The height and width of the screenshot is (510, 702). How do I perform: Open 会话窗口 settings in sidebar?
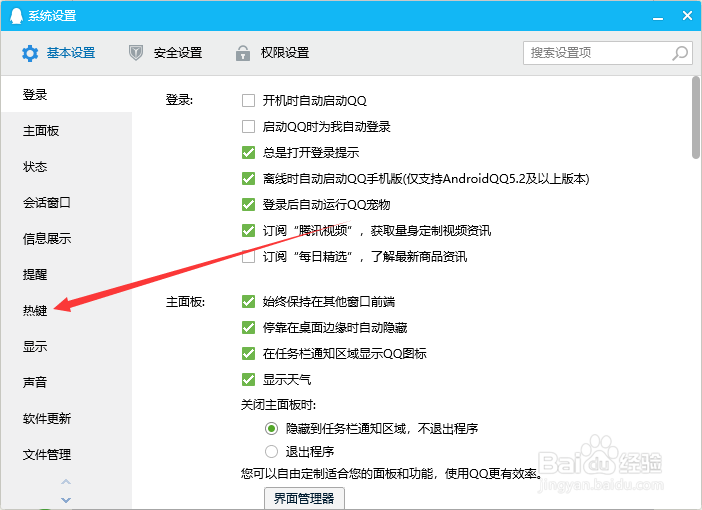pos(66,202)
